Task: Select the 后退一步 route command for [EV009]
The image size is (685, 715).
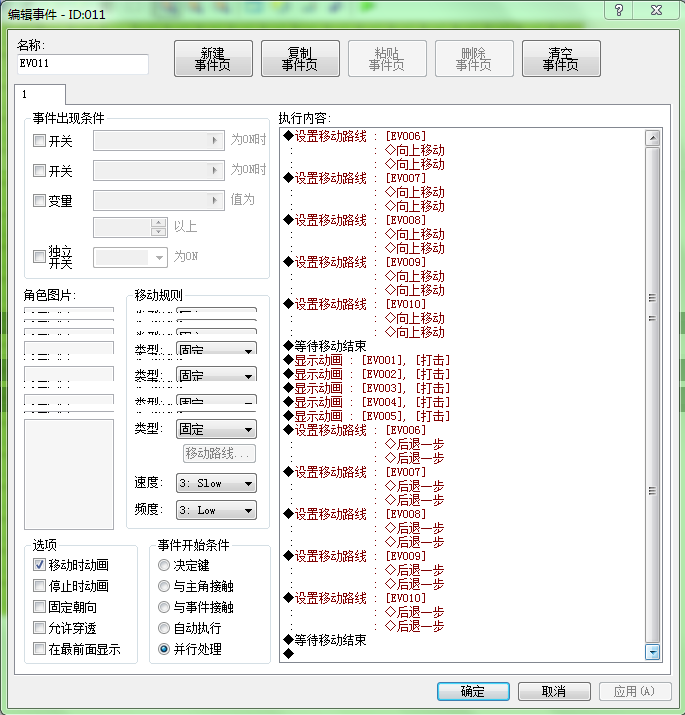Action: (354, 556)
